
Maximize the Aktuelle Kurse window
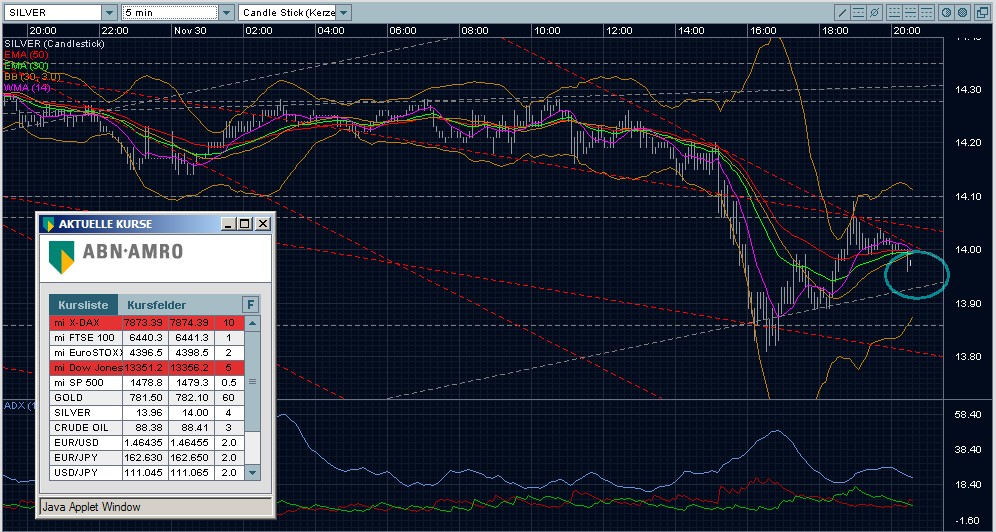click(x=245, y=224)
